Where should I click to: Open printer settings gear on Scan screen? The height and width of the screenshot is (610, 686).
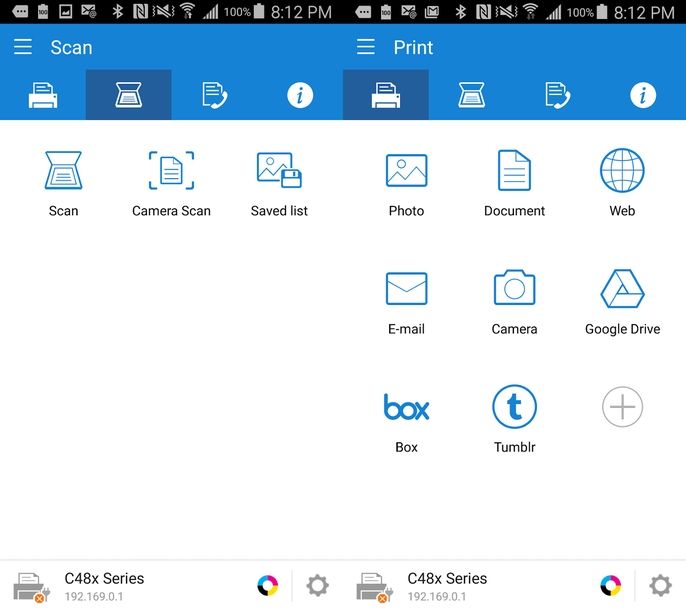318,585
